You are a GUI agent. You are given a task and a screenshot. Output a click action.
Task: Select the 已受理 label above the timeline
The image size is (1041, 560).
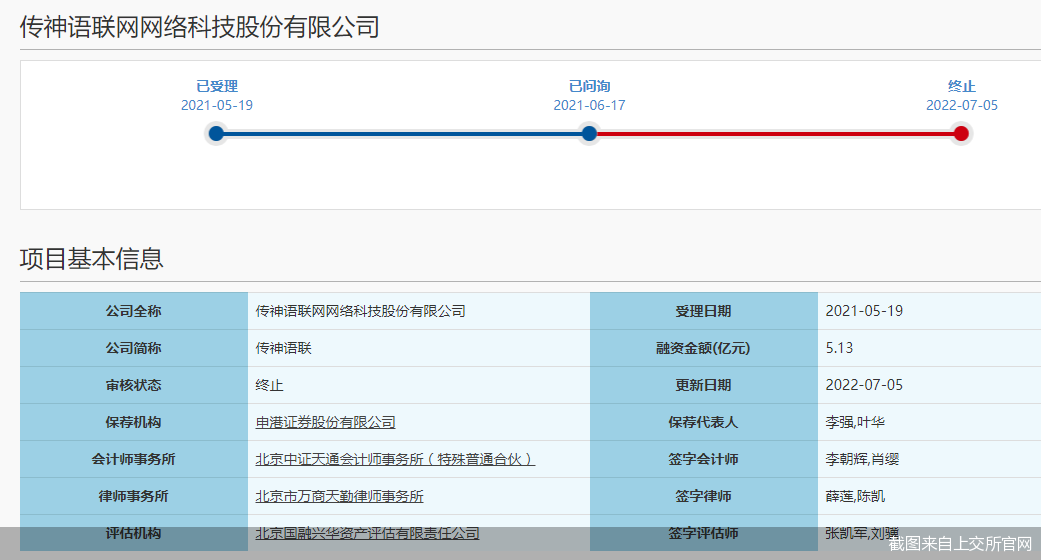(217, 87)
